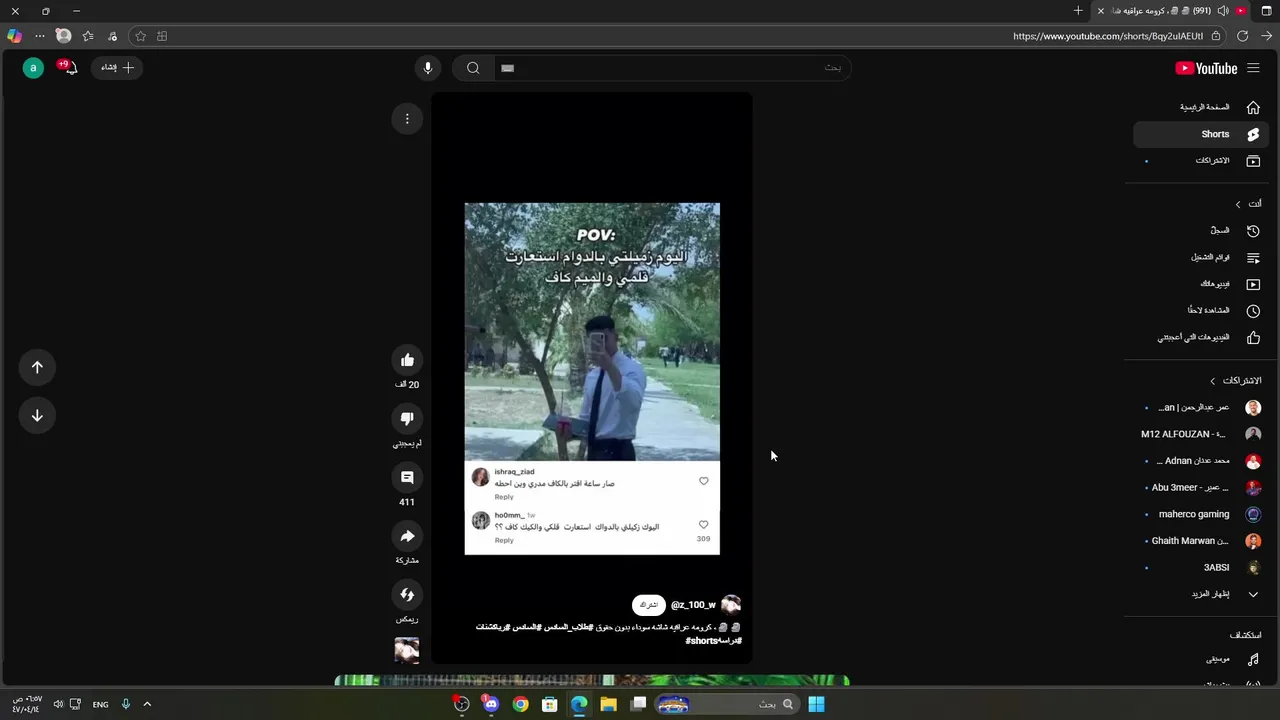Screen dimensions: 1280x720
Task: Go to the previous Short with the up arrow
Action: click(37, 367)
